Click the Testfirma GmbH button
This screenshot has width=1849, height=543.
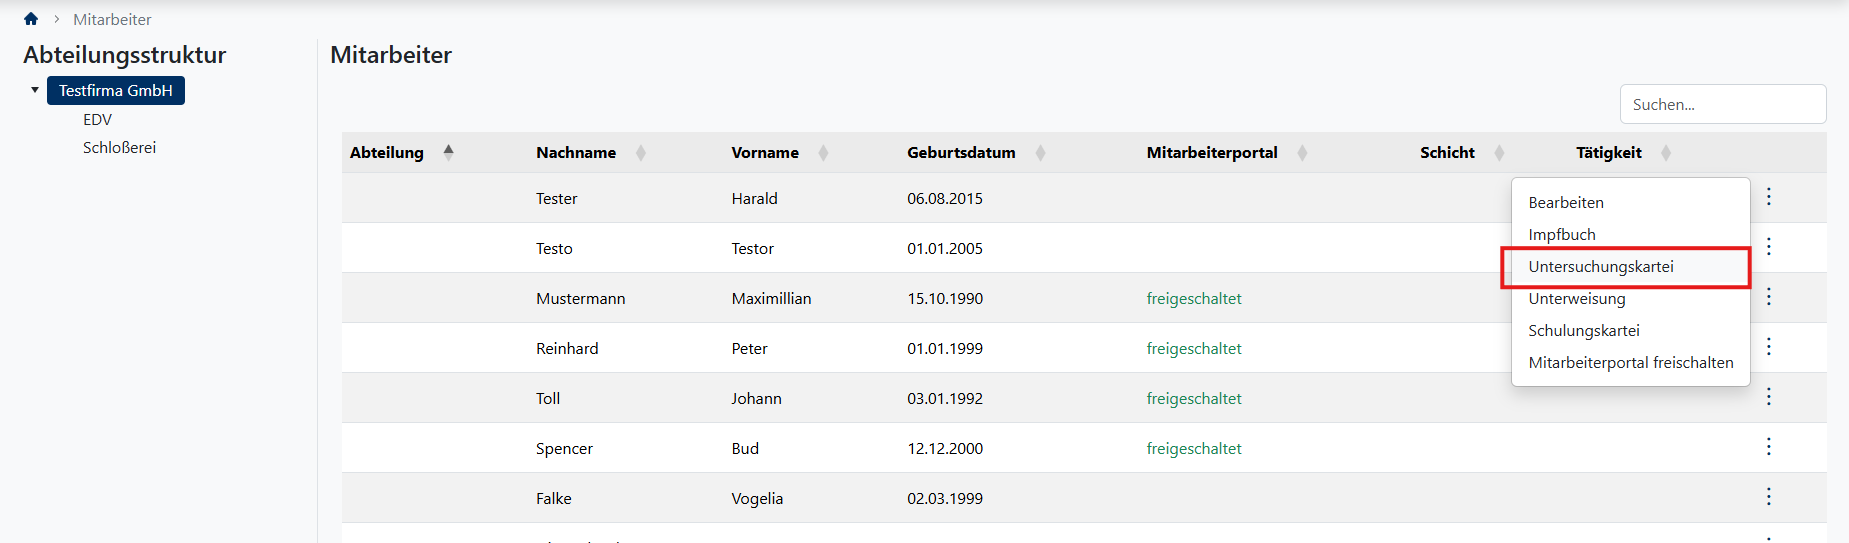115,91
